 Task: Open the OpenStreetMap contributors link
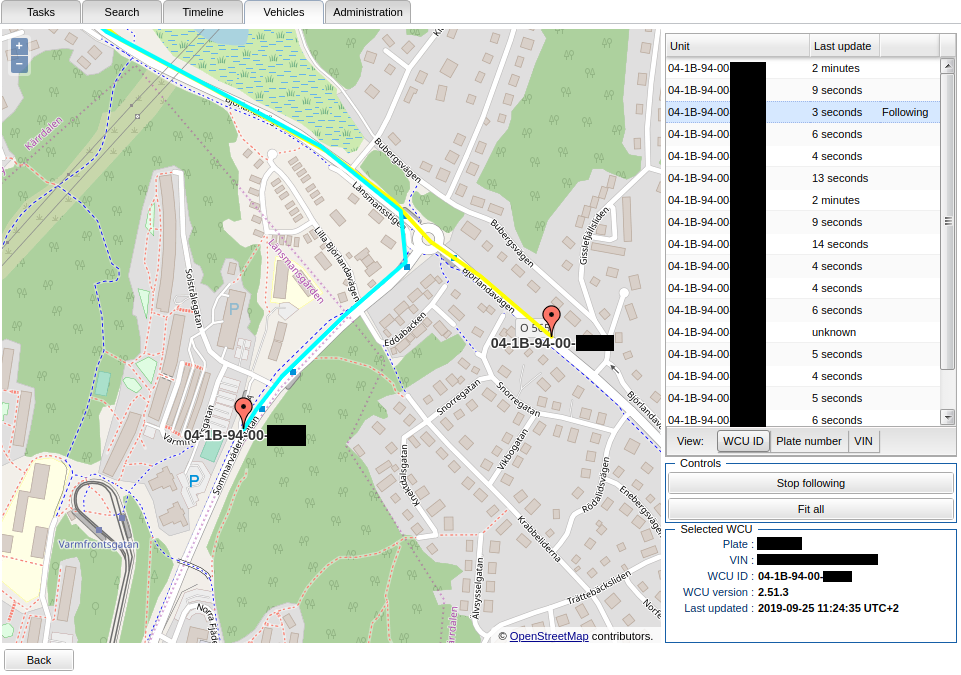pos(548,636)
